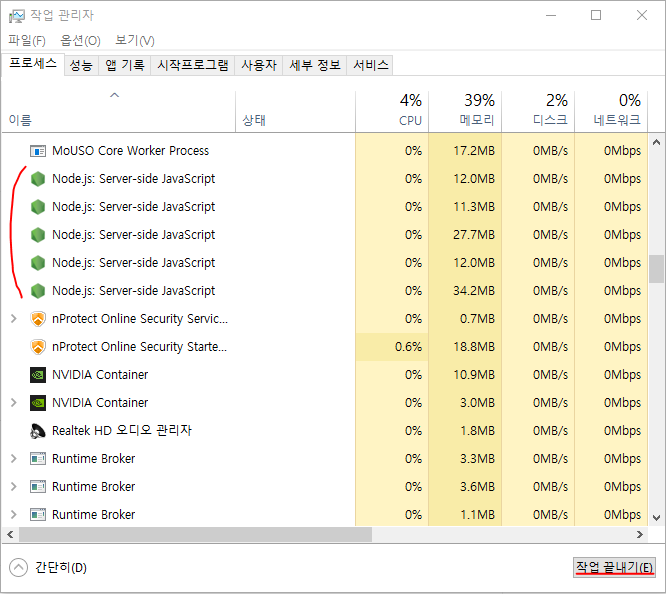
Task: Switch to the 세부 정보 tab
Action: coord(315,65)
